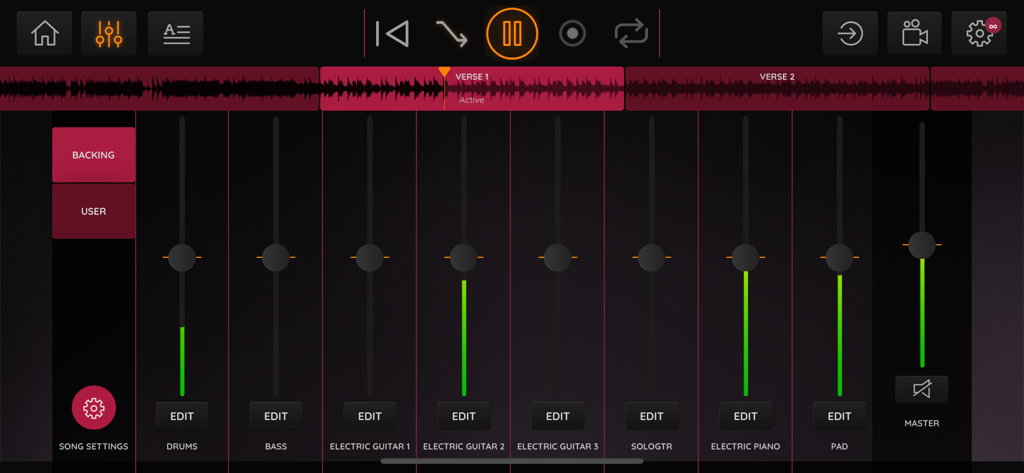This screenshot has height=473, width=1024.
Task: Click the Electric Guitar 2 fader knob
Action: pos(464,257)
